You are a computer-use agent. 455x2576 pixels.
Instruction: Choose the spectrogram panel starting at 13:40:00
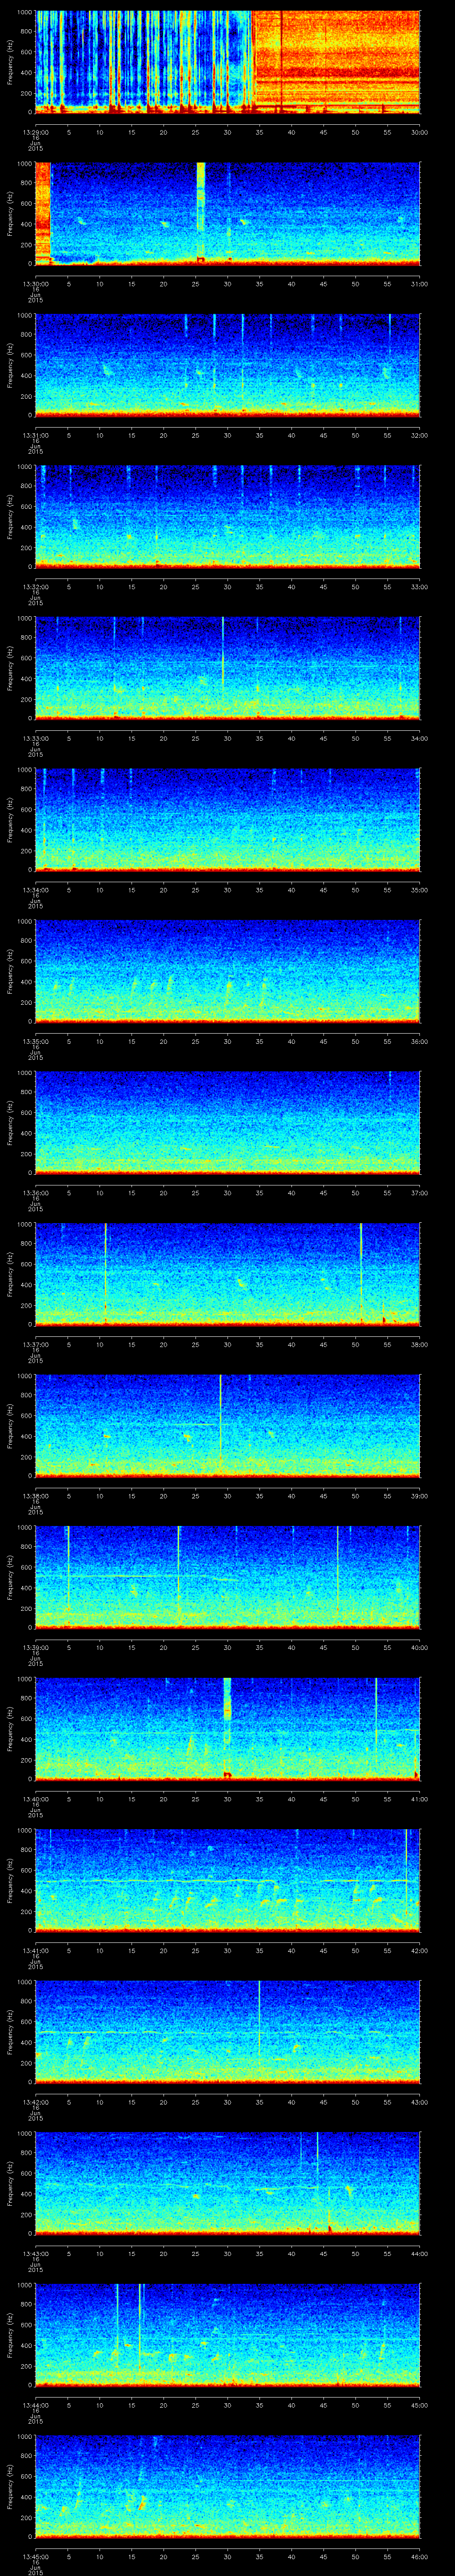[228, 1728]
